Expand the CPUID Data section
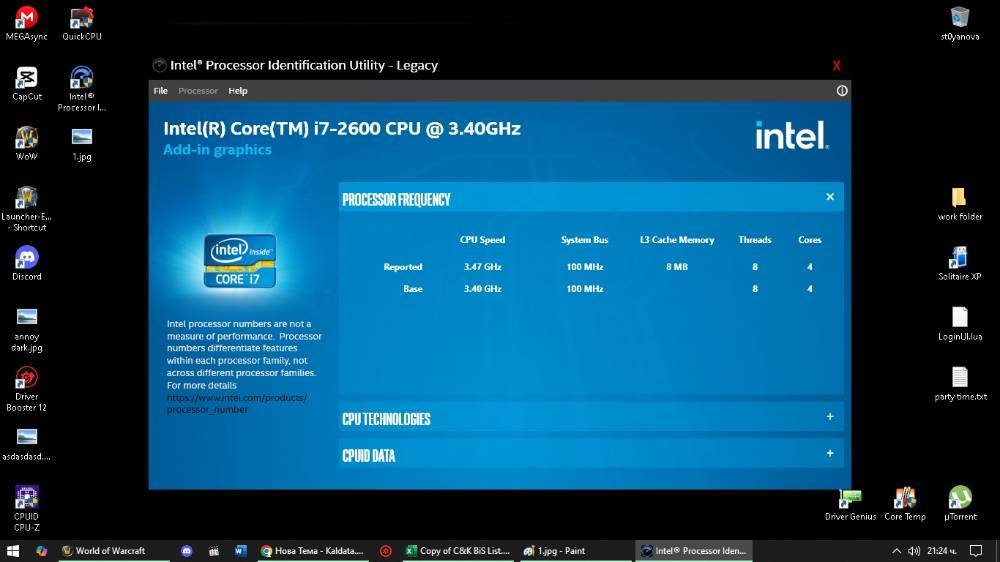Viewport: 1000px width, 562px height. point(830,454)
